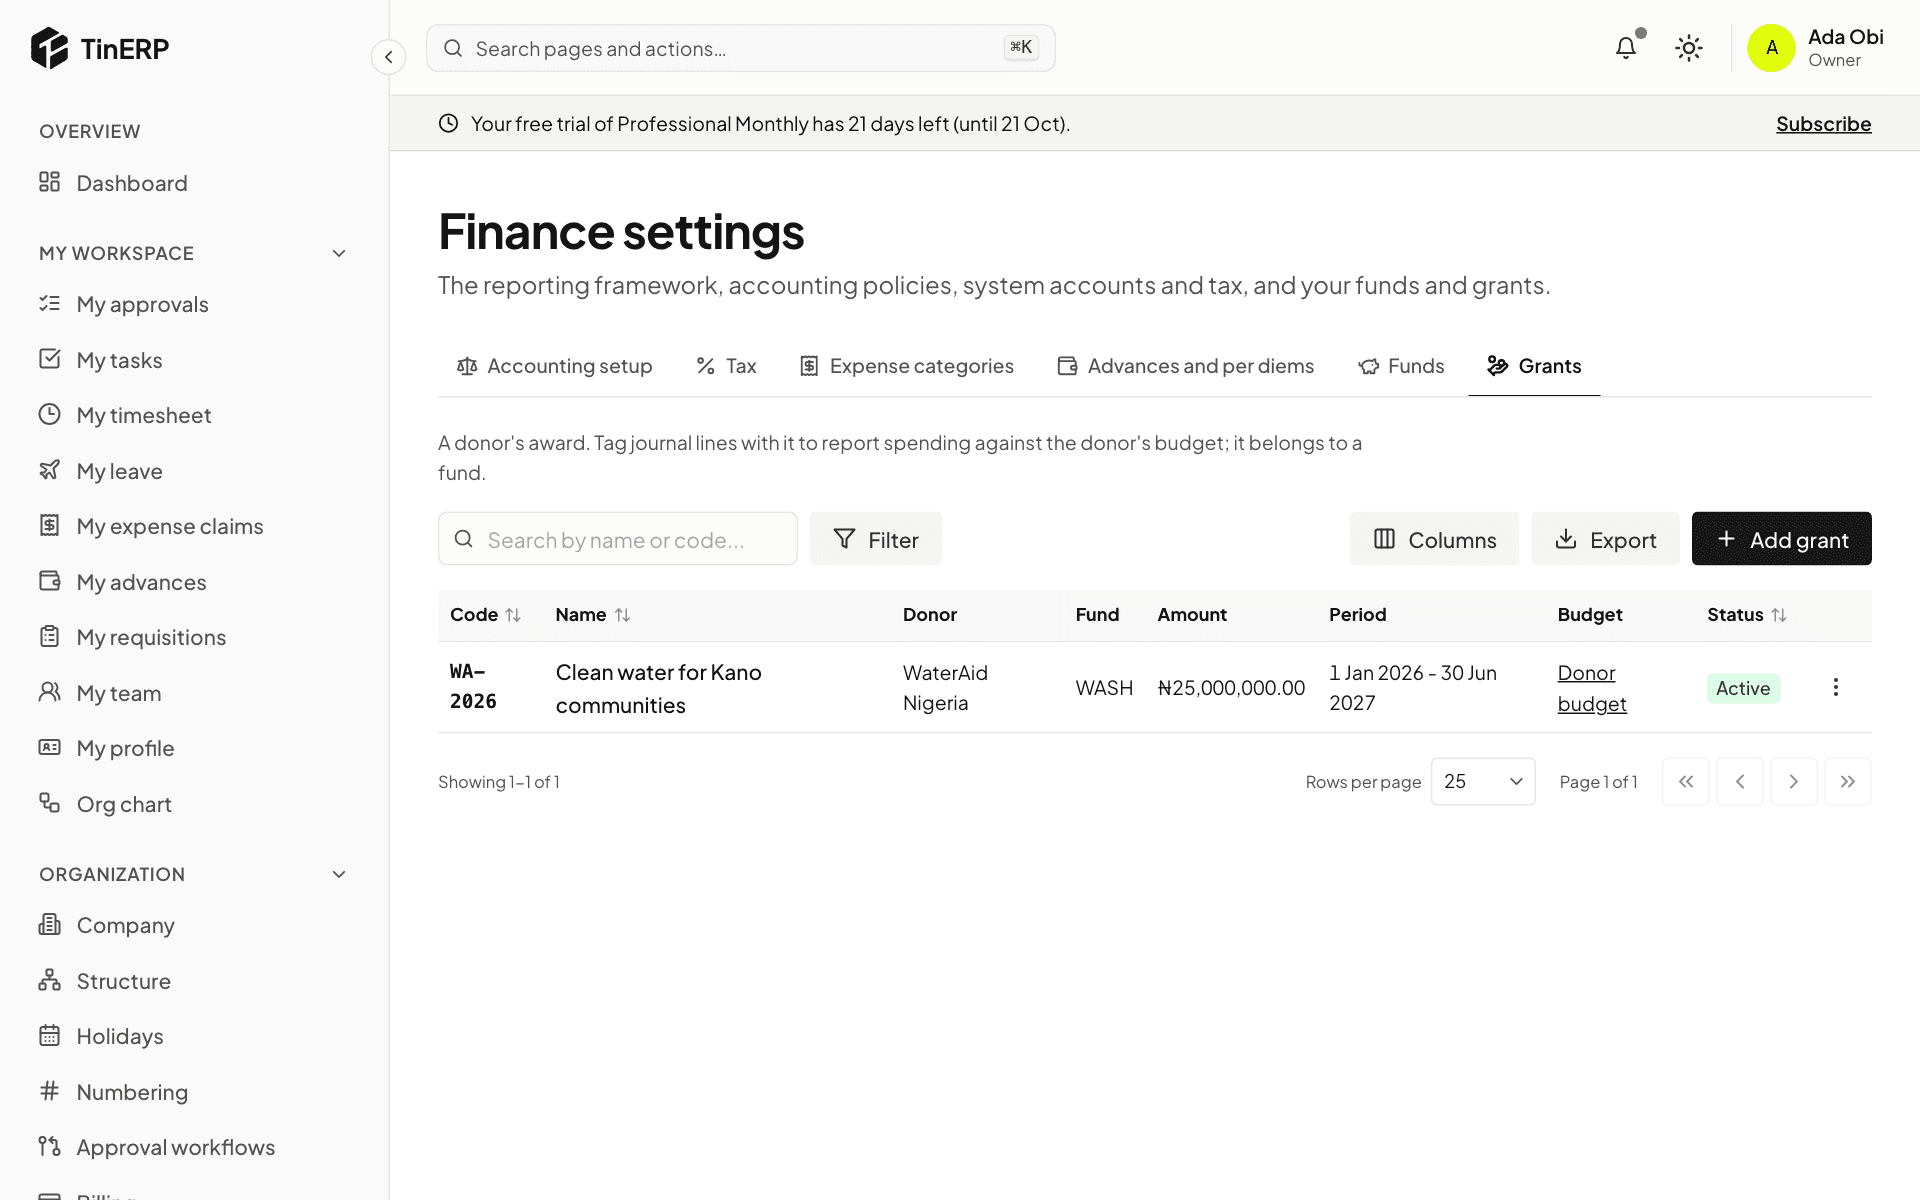The image size is (1920, 1200).
Task: Focus the Search by name or code field
Action: (x=618, y=539)
